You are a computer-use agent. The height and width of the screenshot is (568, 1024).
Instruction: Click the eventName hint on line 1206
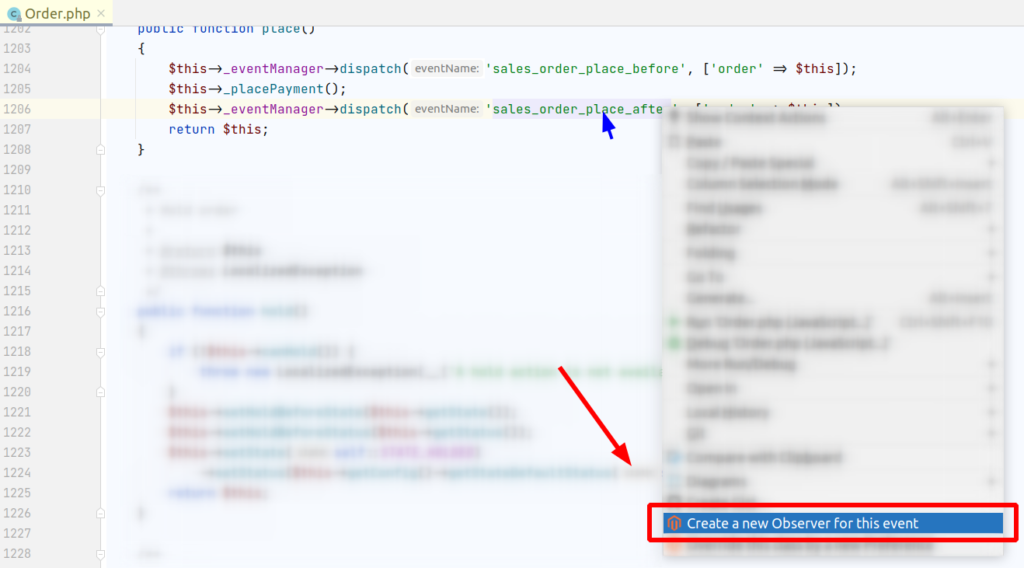coord(446,109)
